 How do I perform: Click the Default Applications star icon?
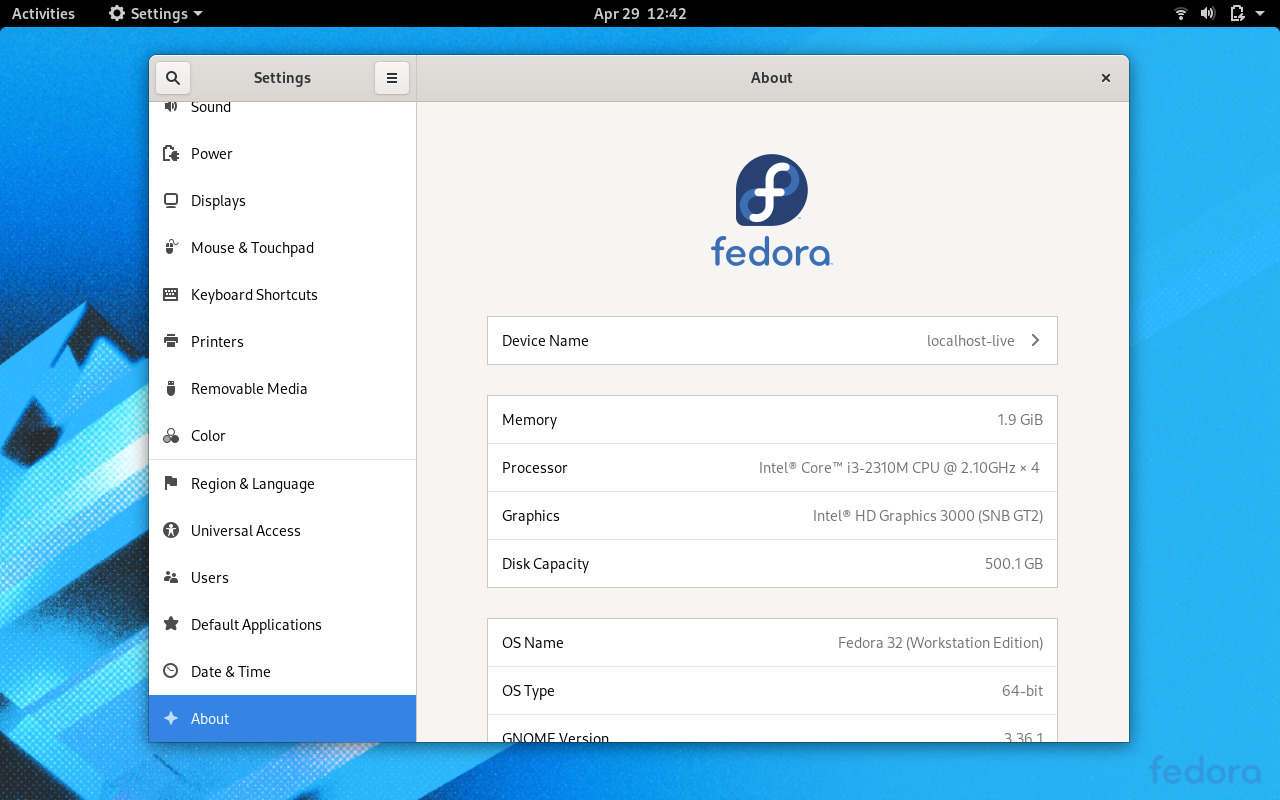(x=171, y=625)
